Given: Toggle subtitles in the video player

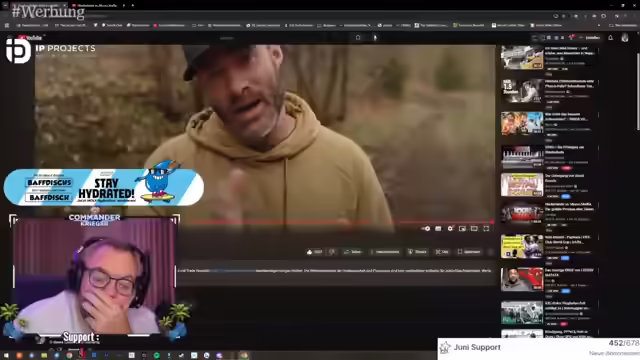Looking at the screenshot, I should click(438, 229).
